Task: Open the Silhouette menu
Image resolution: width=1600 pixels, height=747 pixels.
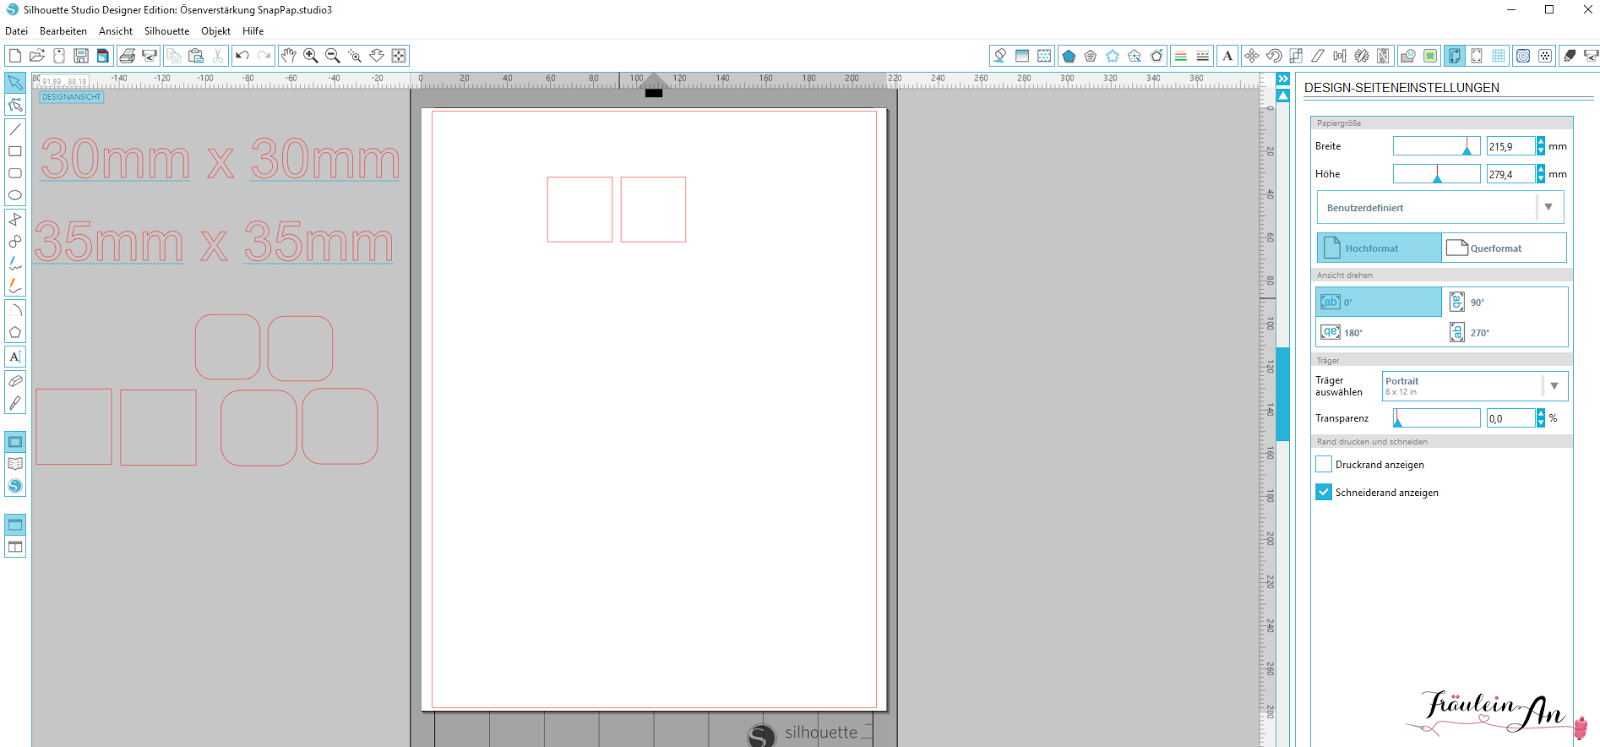Action: [x=166, y=31]
